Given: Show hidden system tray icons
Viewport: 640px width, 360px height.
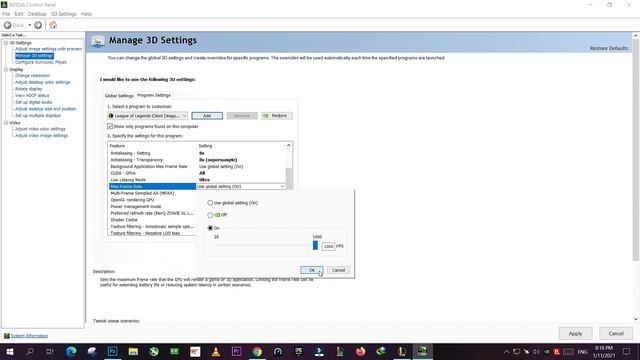Looking at the screenshot, I should coord(507,352).
